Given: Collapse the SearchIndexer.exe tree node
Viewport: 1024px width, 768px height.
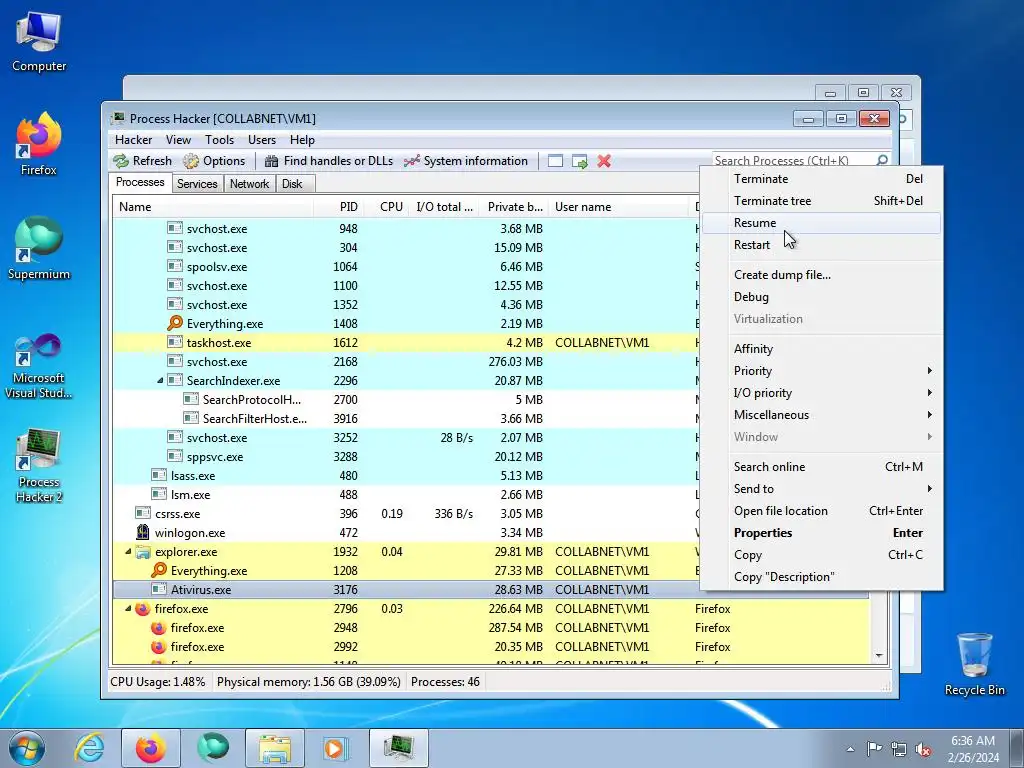Looking at the screenshot, I should point(161,380).
